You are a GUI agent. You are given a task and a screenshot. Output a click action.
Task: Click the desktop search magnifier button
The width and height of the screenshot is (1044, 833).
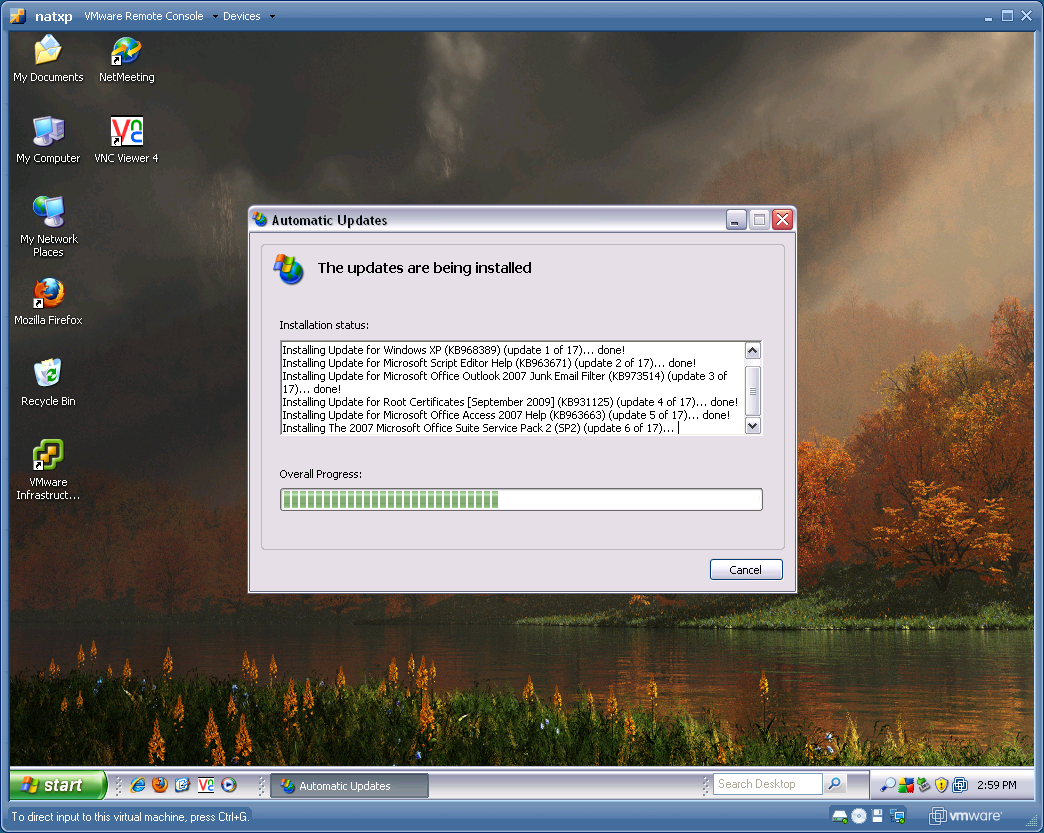(x=834, y=784)
